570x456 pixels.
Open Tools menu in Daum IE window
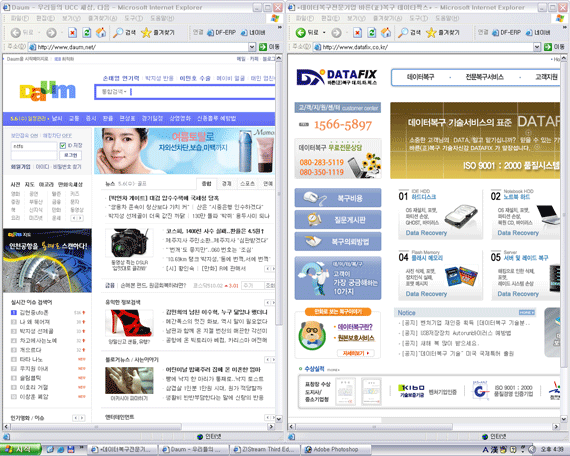(134, 18)
